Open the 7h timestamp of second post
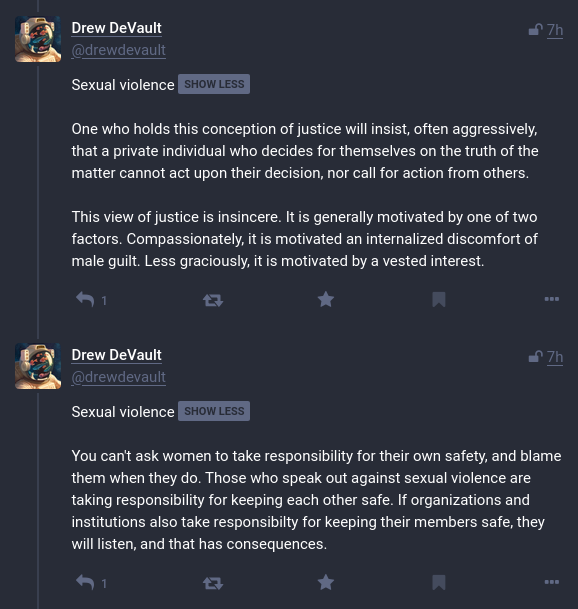Viewport: 578px width, 609px height. 555,357
